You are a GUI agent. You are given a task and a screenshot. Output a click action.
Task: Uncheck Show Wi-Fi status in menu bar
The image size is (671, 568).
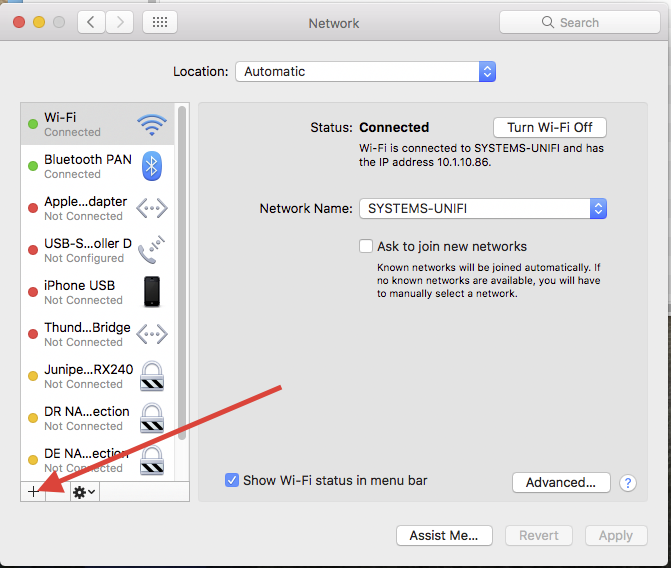pos(232,481)
